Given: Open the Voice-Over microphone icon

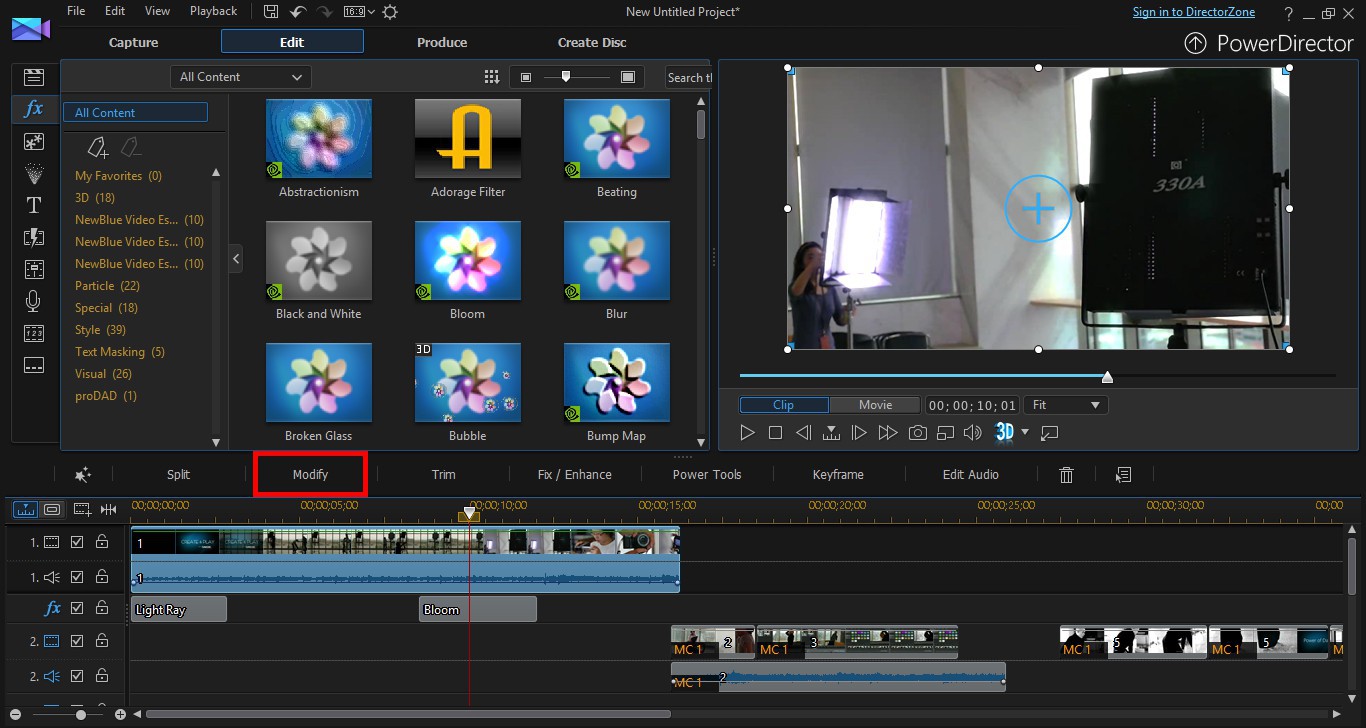Looking at the screenshot, I should pos(34,301).
